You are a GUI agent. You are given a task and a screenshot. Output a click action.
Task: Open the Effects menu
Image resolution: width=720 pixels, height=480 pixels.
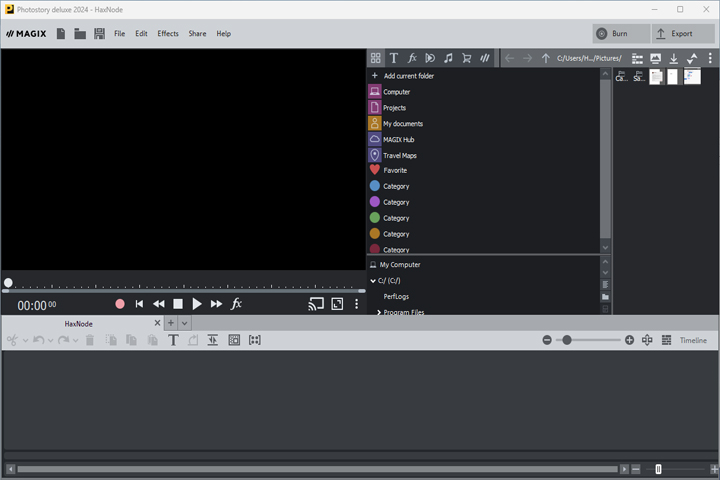pyautogui.click(x=168, y=34)
